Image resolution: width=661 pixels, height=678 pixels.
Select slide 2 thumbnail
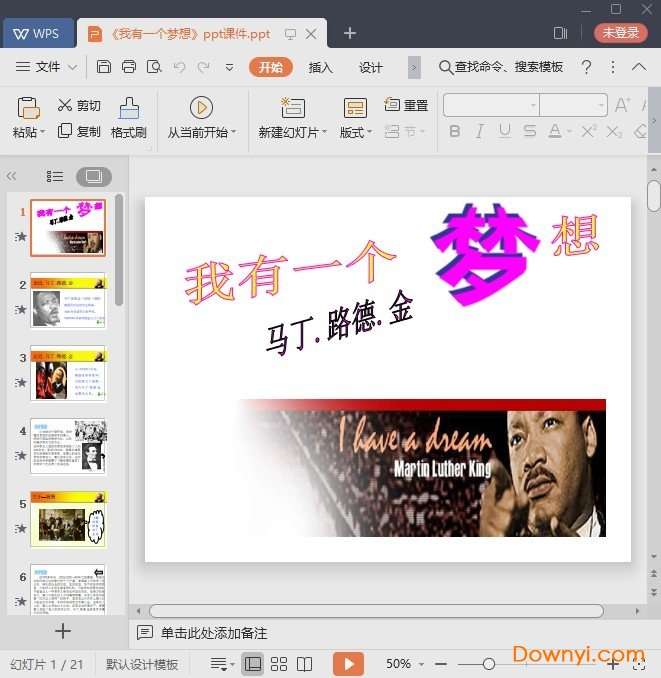point(68,301)
